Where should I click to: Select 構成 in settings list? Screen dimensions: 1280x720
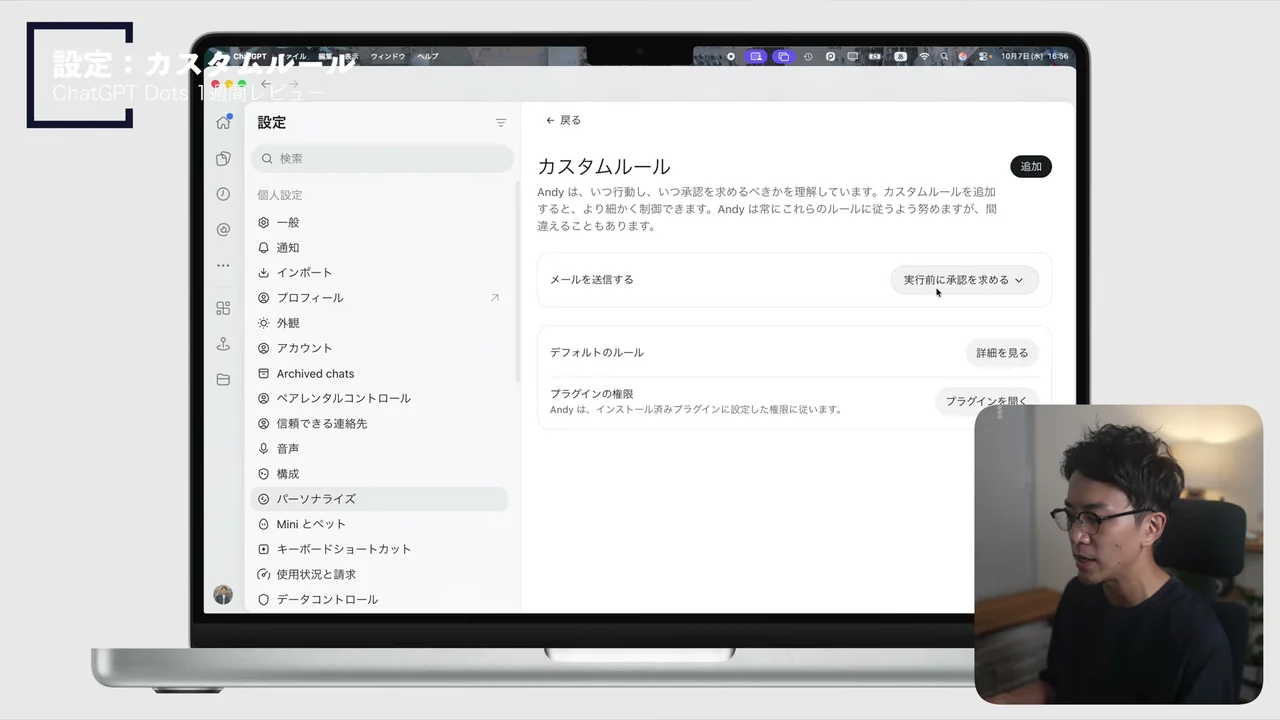click(x=379, y=474)
